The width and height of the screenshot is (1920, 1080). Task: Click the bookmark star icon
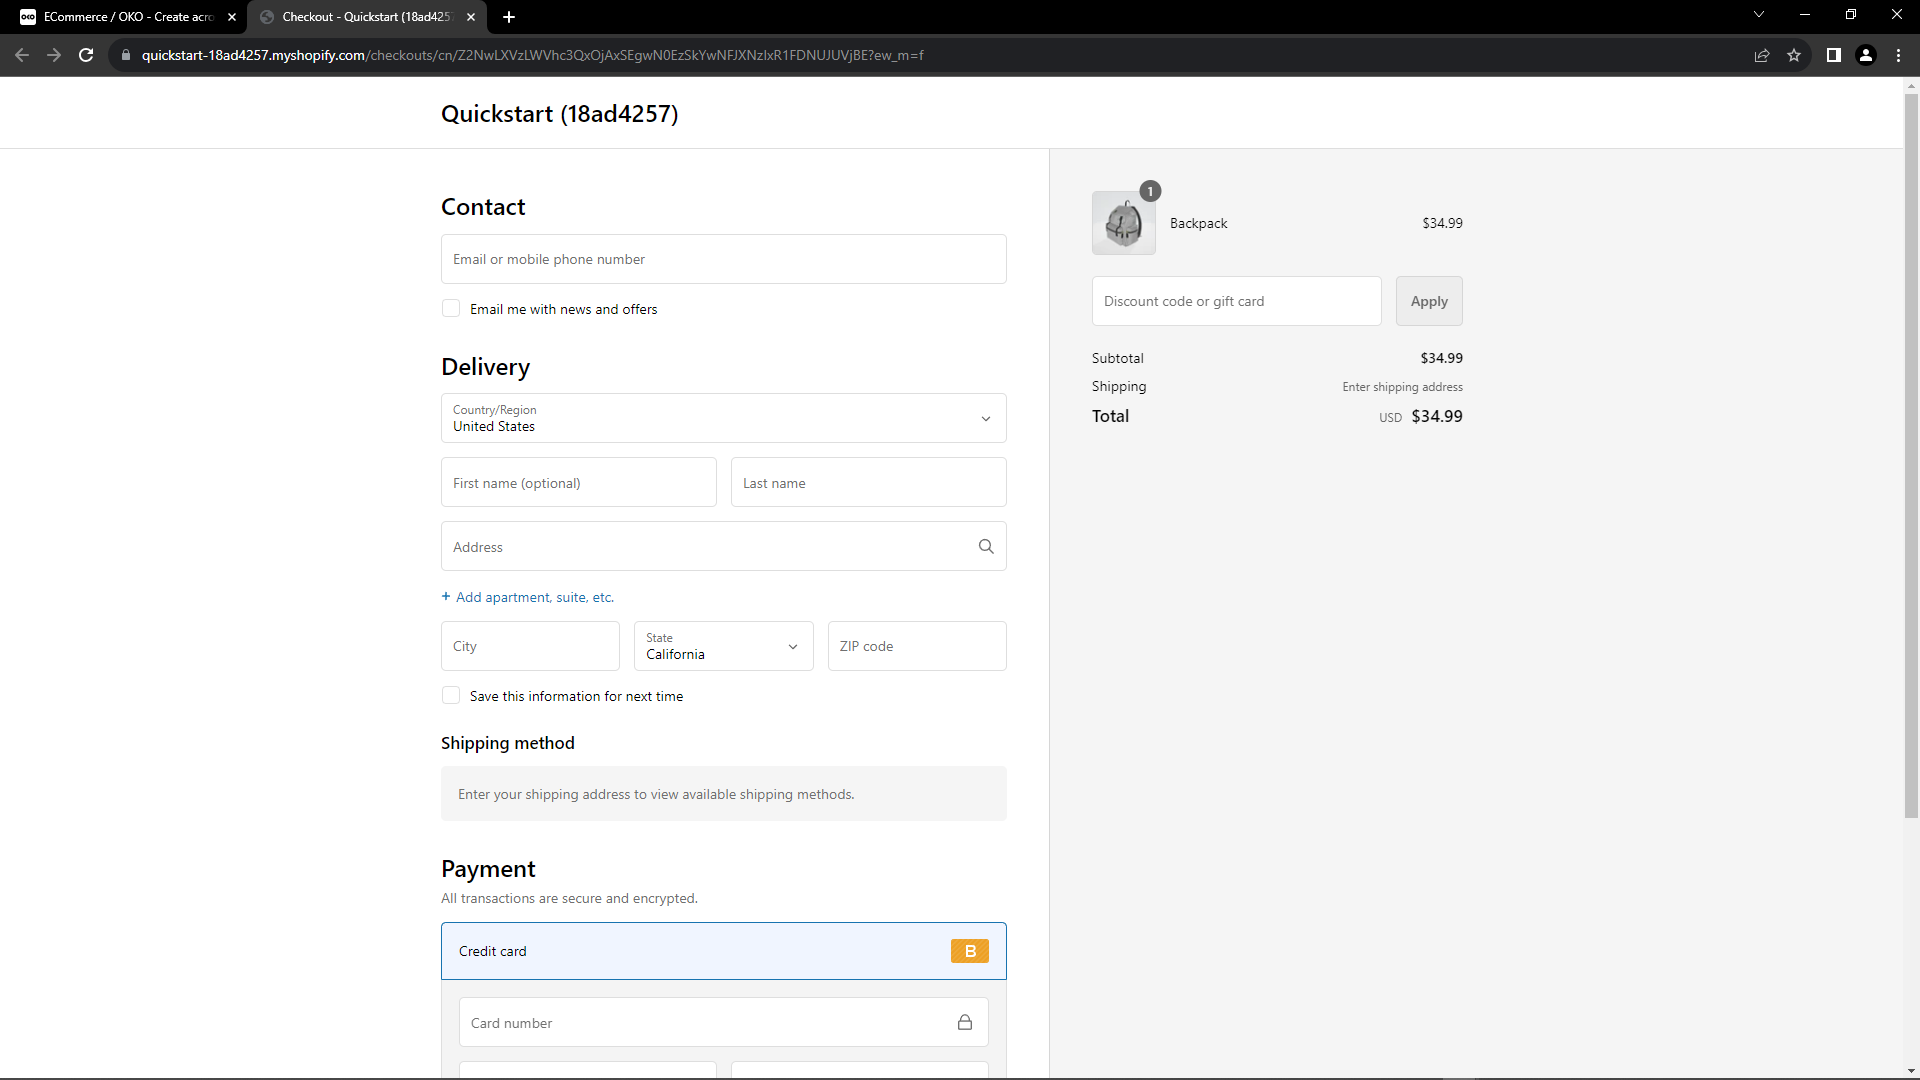pos(1794,56)
